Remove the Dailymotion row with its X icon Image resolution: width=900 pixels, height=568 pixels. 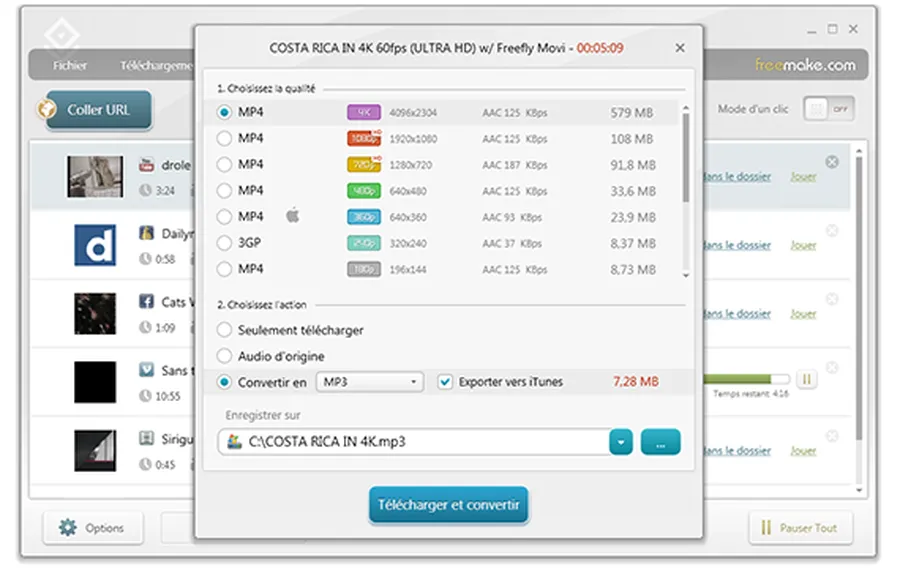coord(832,231)
